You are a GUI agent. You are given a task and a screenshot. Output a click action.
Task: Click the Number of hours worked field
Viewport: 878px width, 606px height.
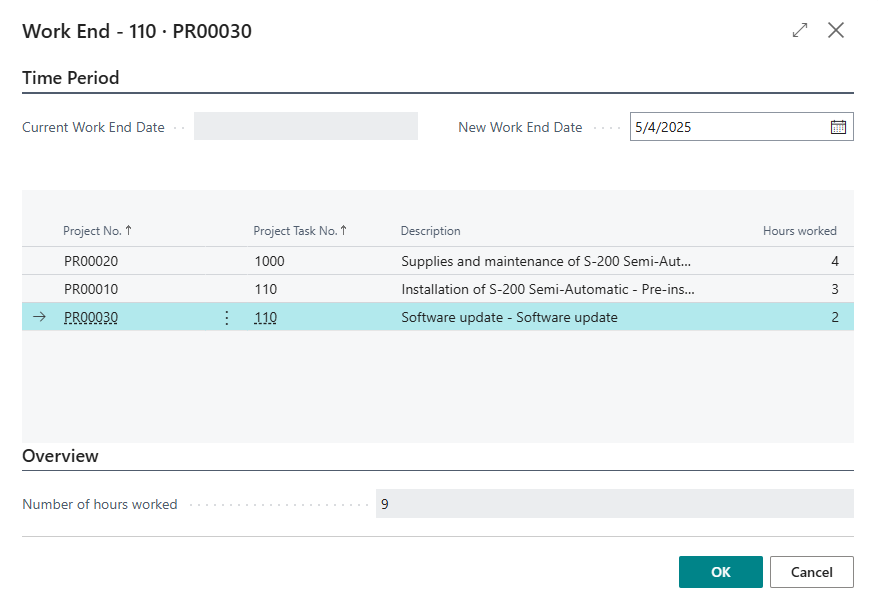[614, 504]
